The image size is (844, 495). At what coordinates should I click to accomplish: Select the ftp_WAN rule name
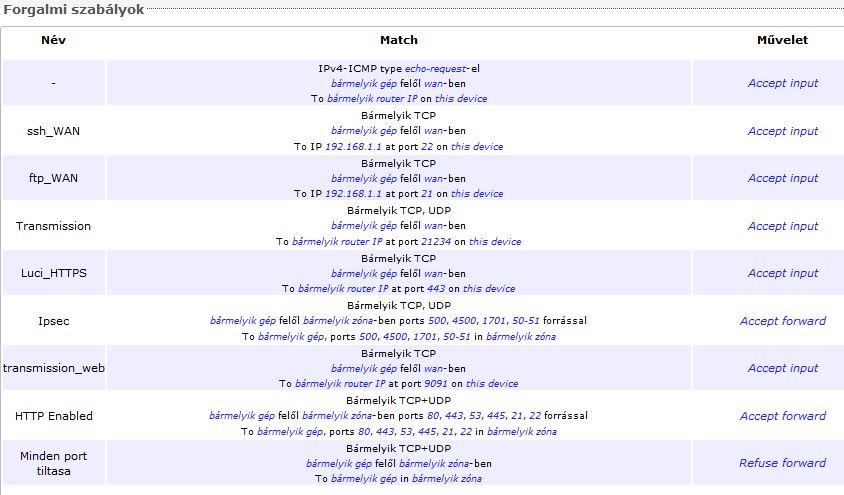53,178
